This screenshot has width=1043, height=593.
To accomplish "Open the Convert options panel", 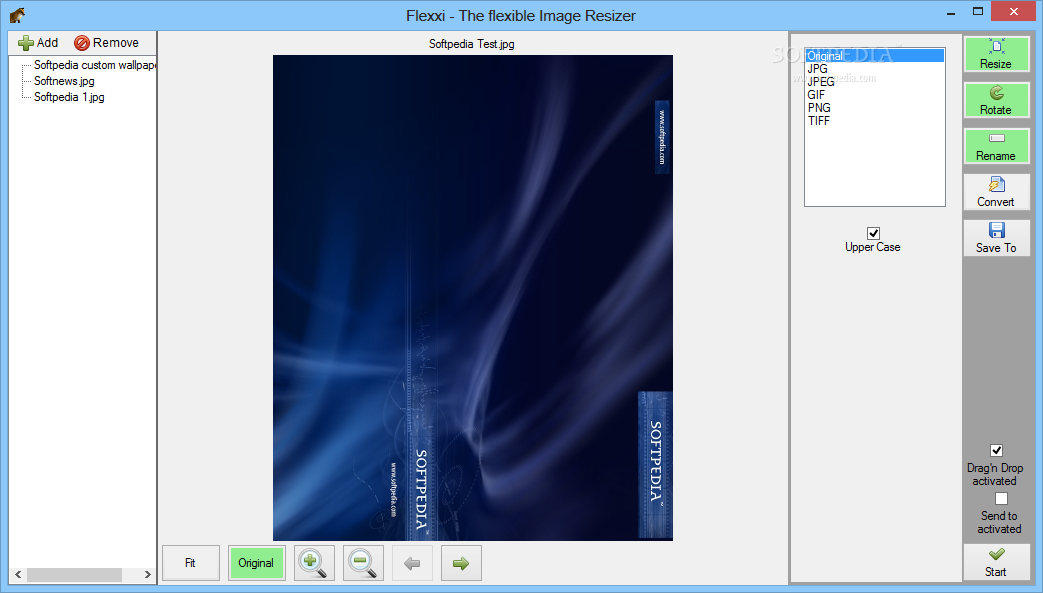I will click(996, 192).
